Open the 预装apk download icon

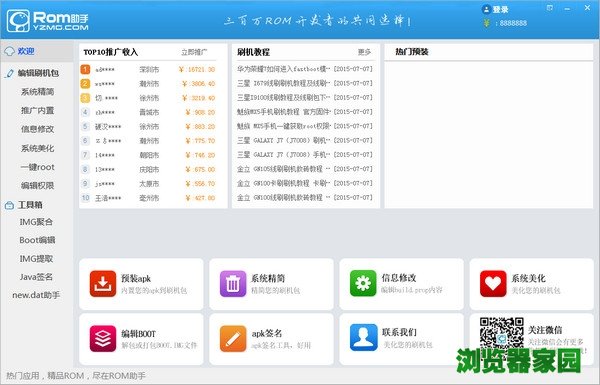tap(103, 284)
